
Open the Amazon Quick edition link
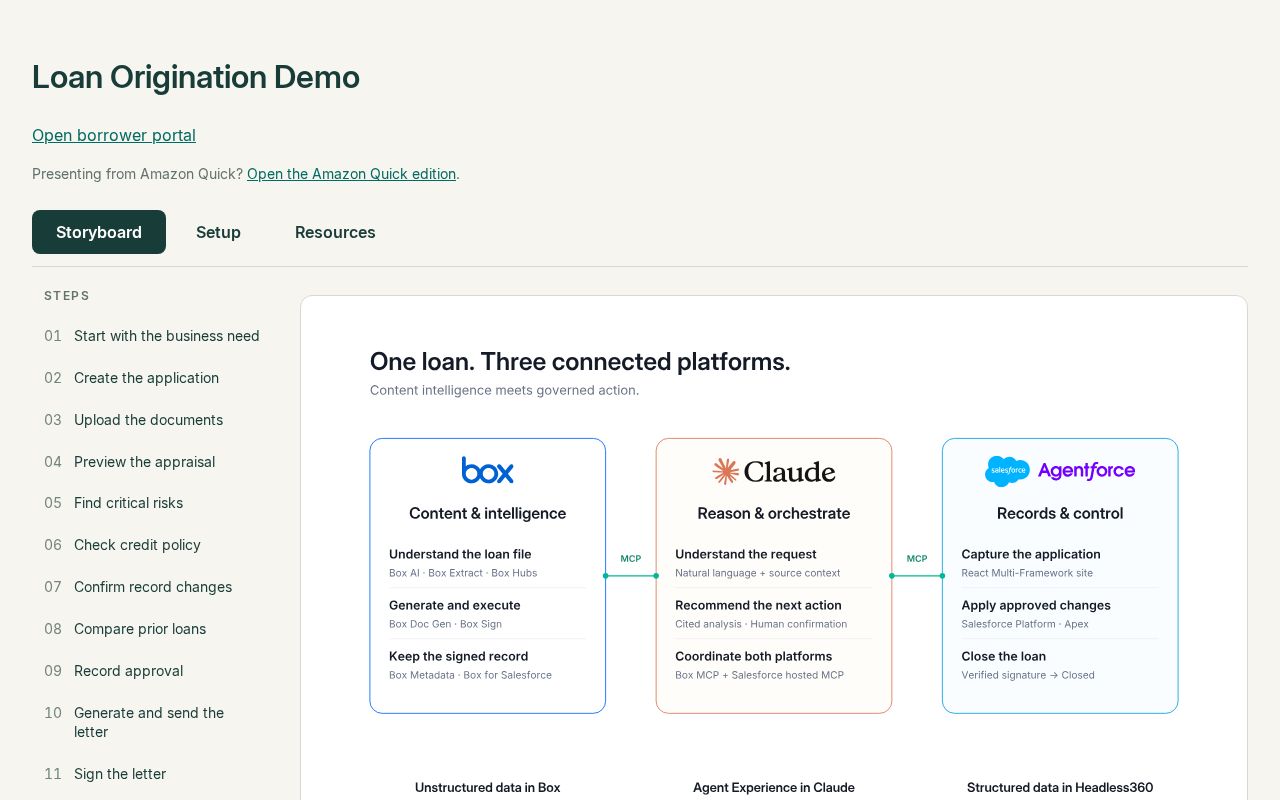(351, 174)
